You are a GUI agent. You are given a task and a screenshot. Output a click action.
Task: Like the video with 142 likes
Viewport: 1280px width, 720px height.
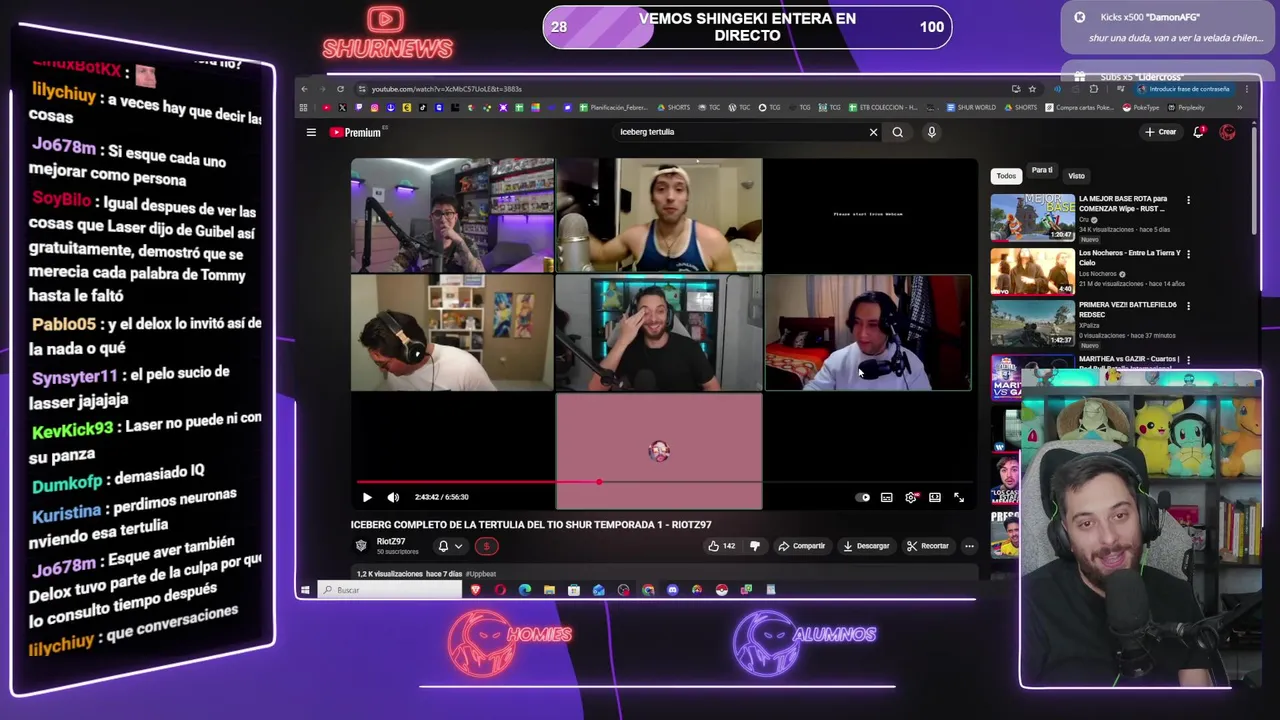(721, 546)
